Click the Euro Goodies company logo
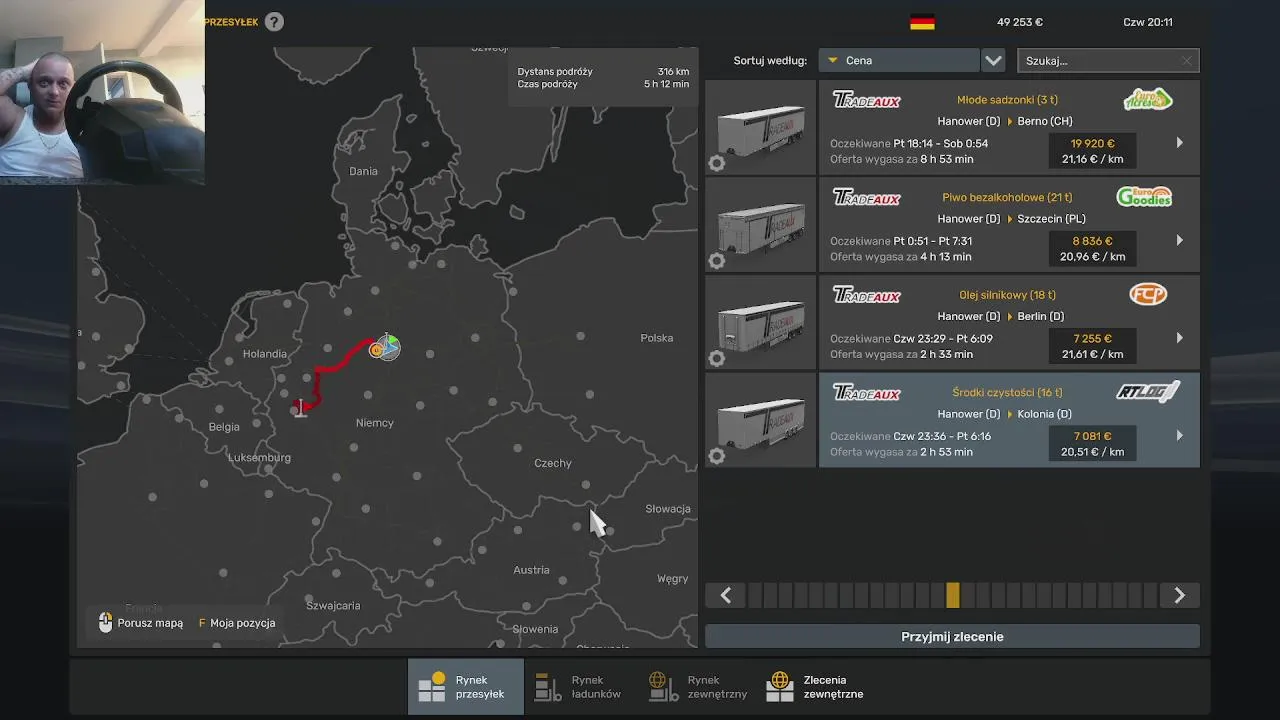 tap(1144, 197)
